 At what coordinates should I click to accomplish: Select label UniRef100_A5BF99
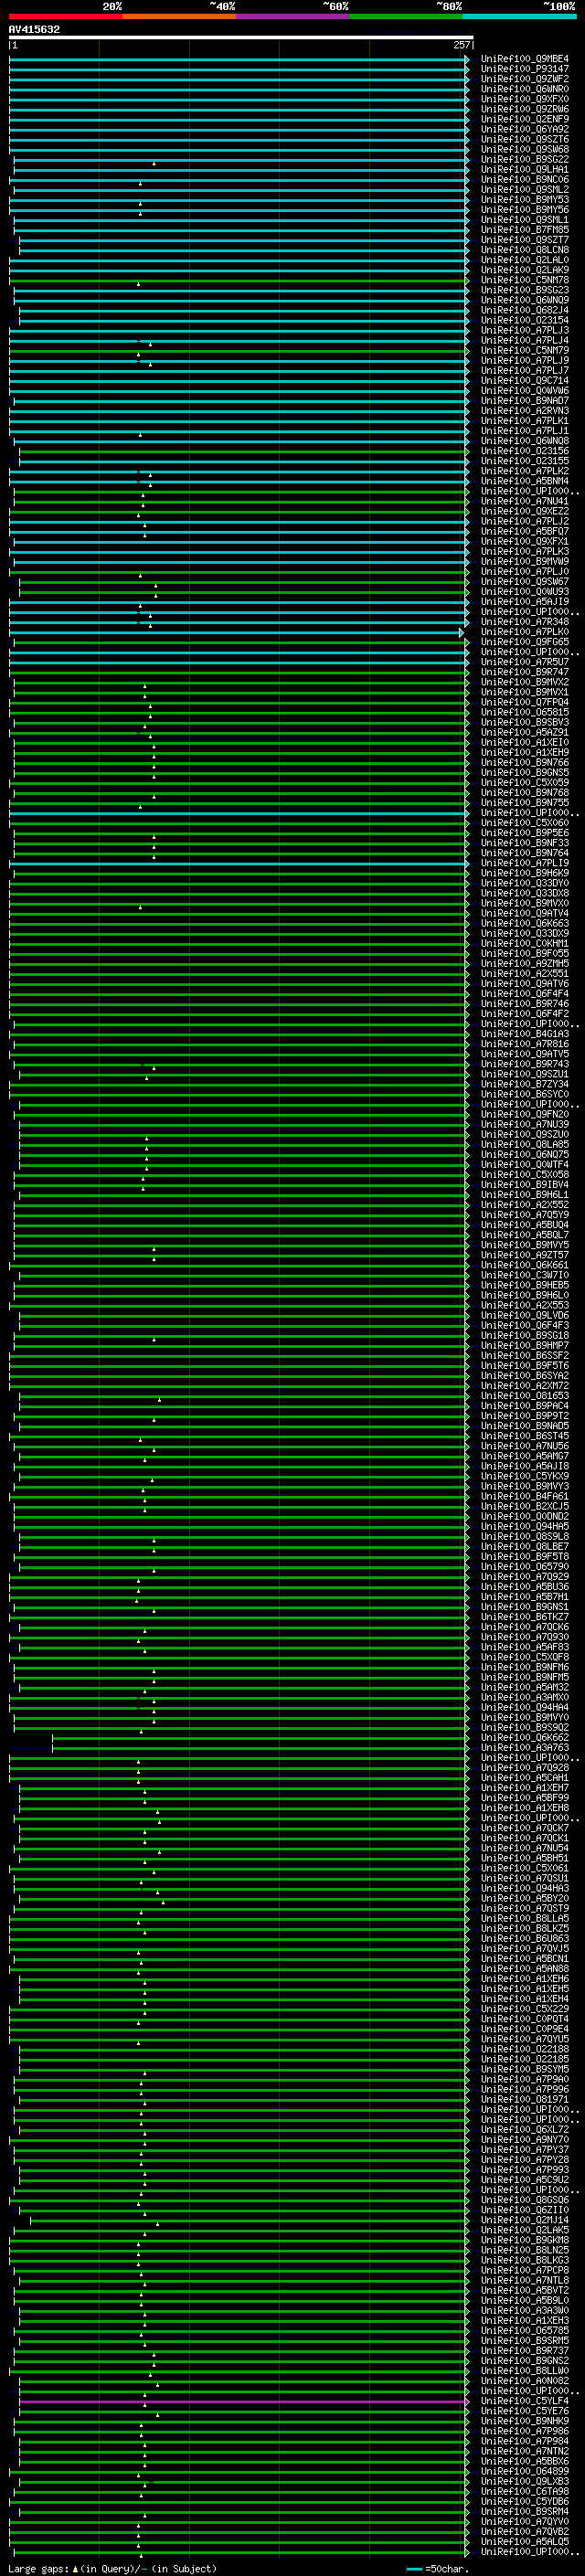coord(524,1797)
